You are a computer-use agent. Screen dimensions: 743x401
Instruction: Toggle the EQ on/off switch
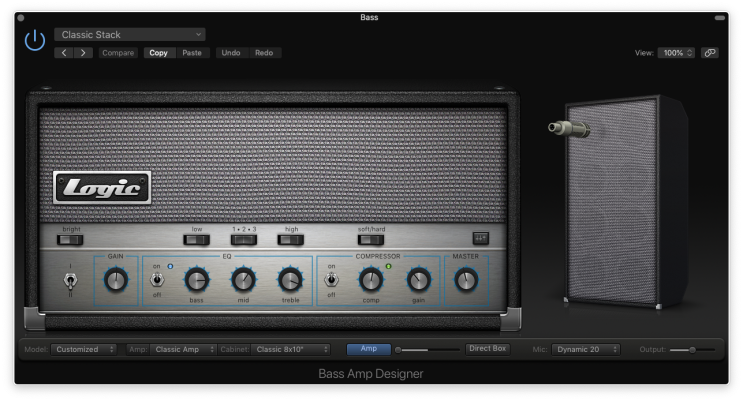click(159, 281)
